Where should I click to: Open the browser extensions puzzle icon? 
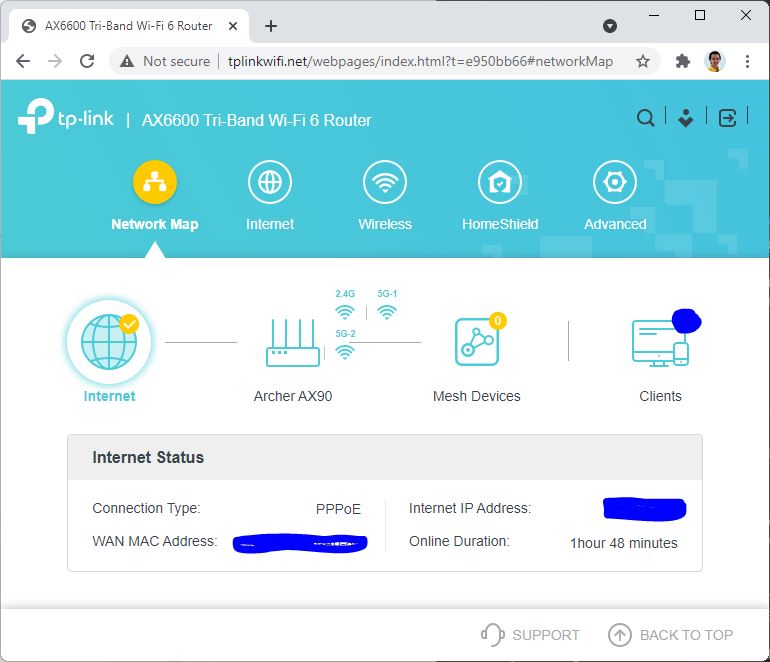(683, 61)
